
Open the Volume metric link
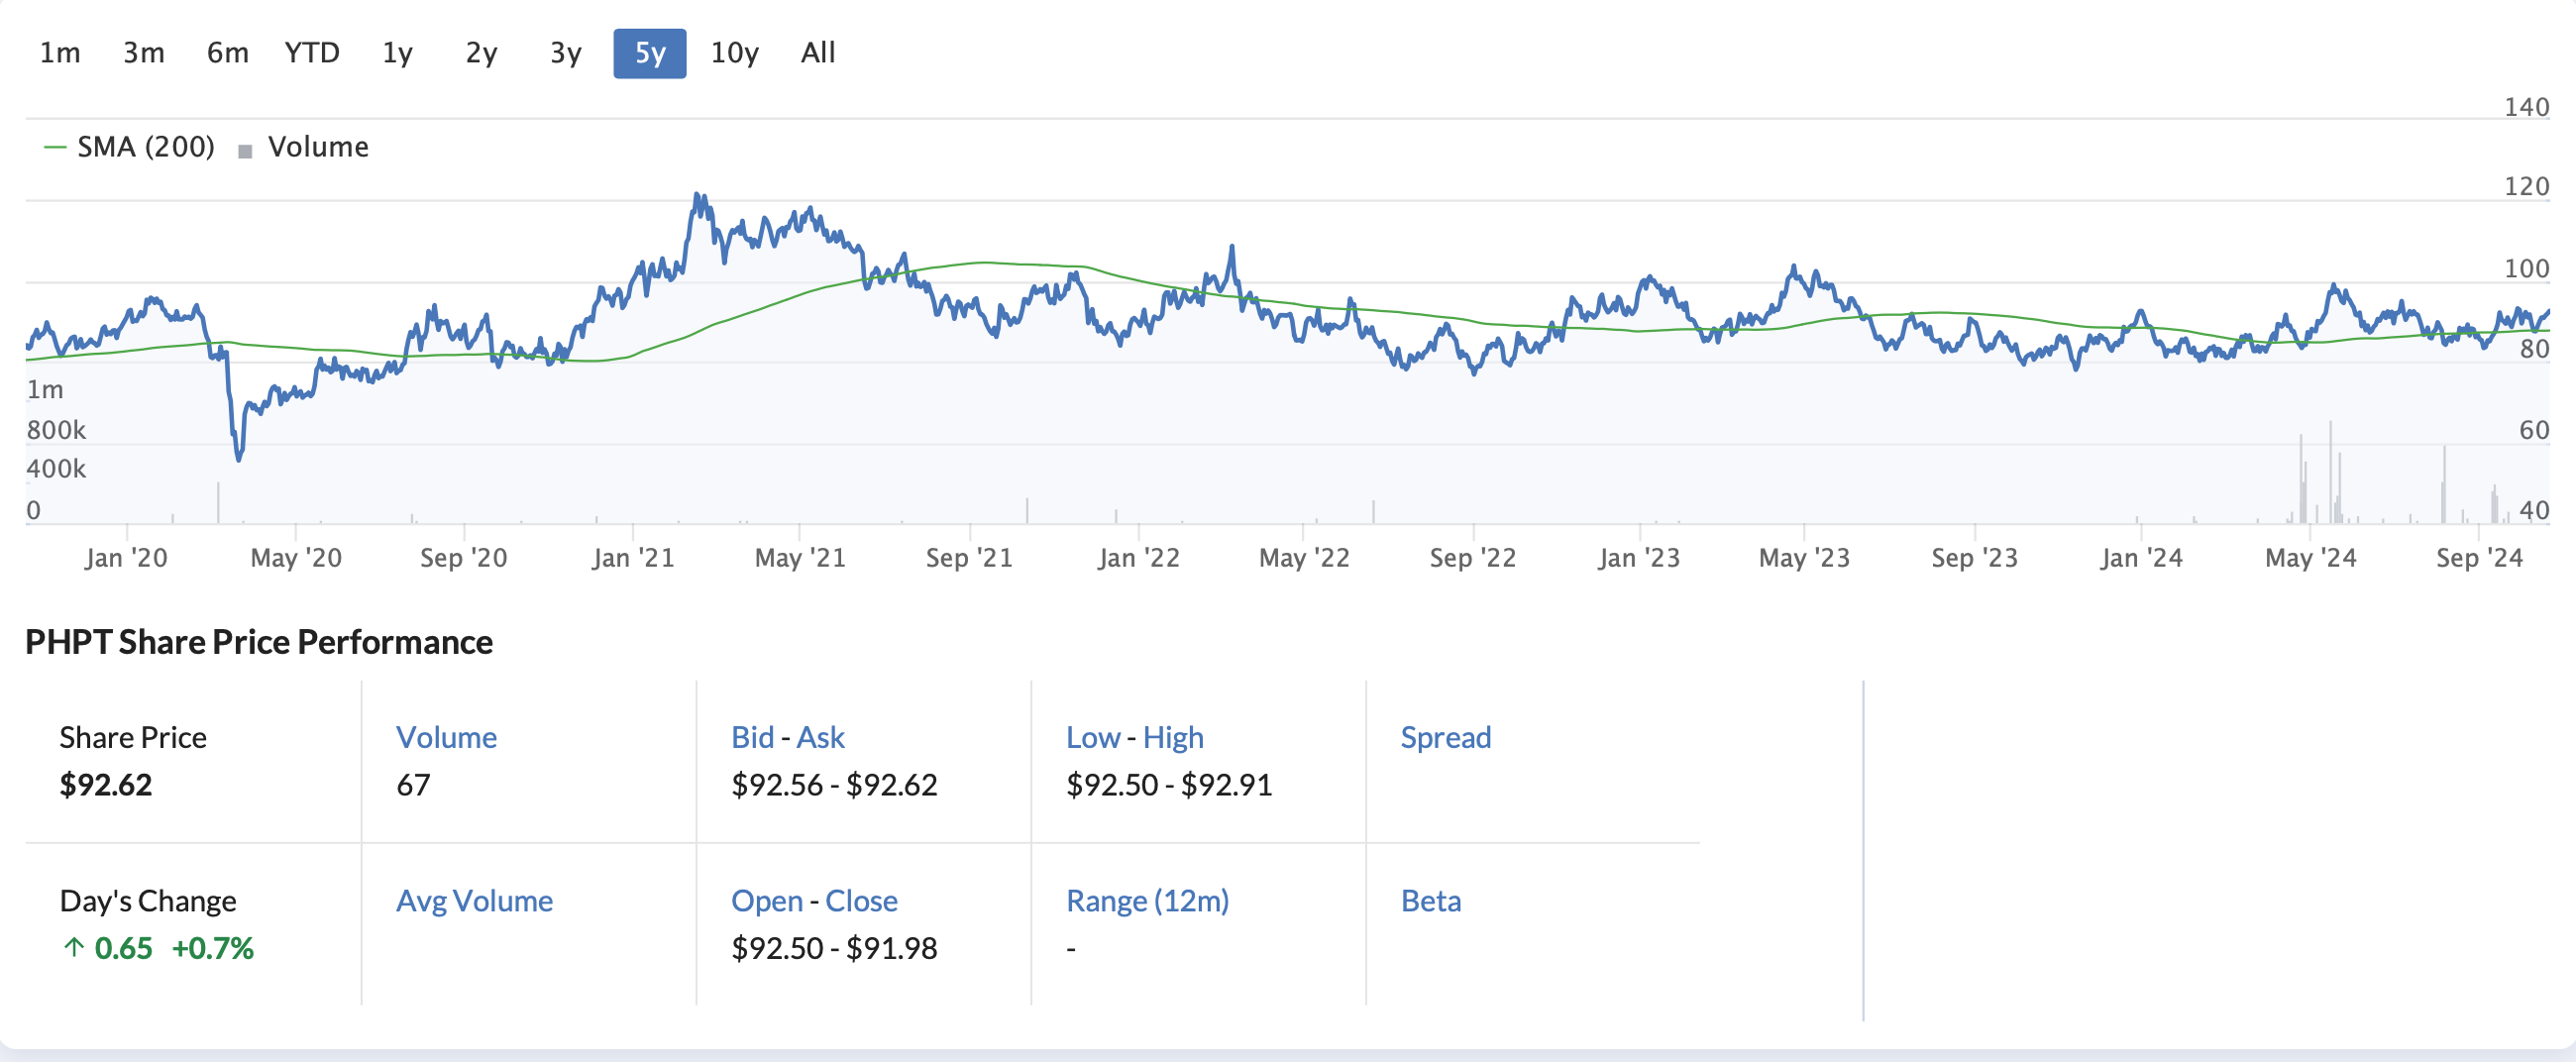click(x=446, y=737)
